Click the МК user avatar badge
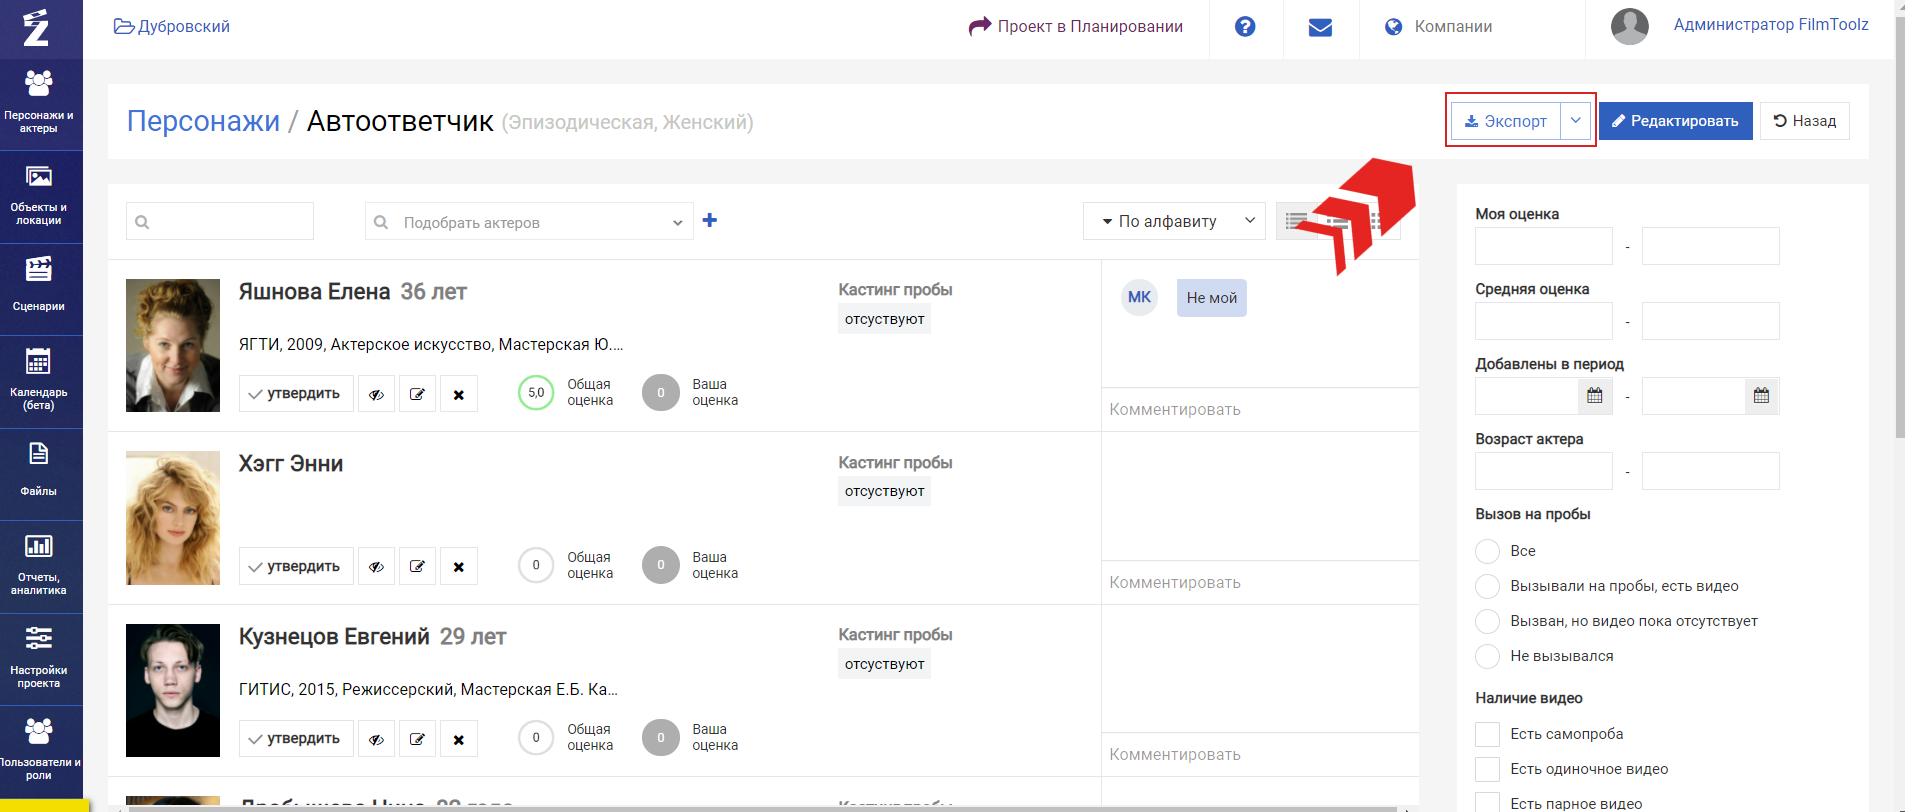Image resolution: width=1905 pixels, height=812 pixels. tap(1139, 297)
